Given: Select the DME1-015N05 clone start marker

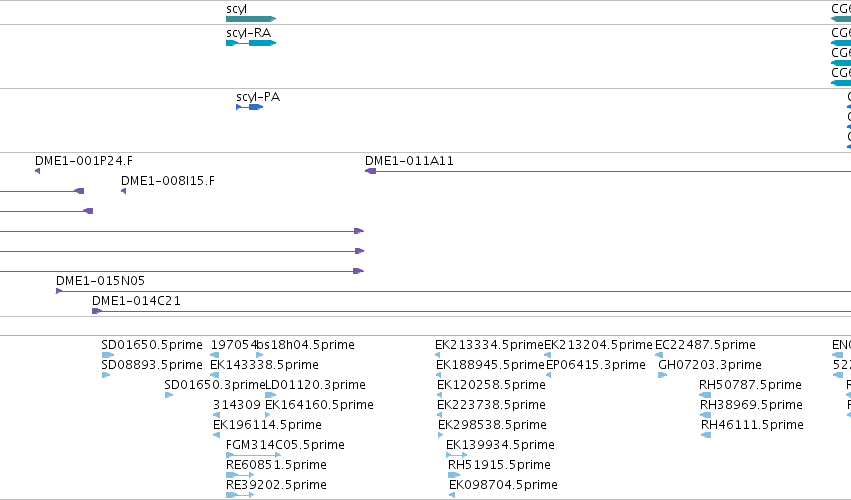Looking at the screenshot, I should click(x=59, y=292).
